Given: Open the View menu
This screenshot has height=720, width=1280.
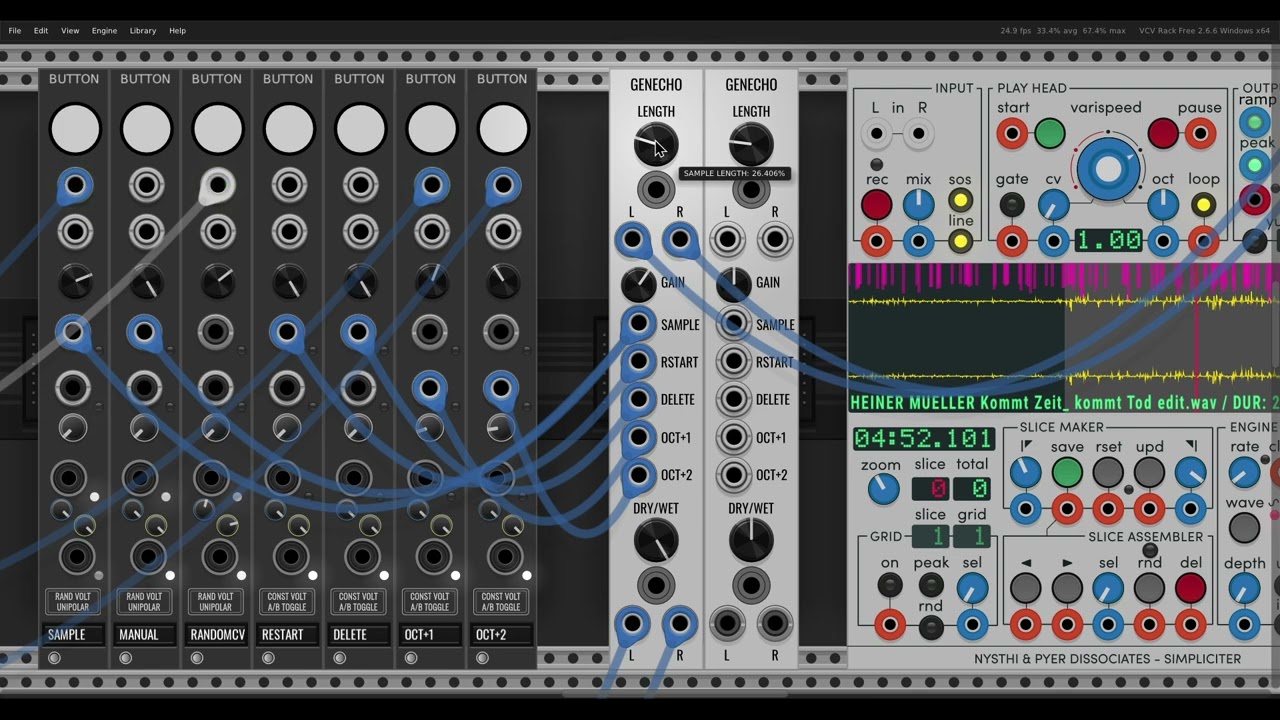Looking at the screenshot, I should 70,31.
